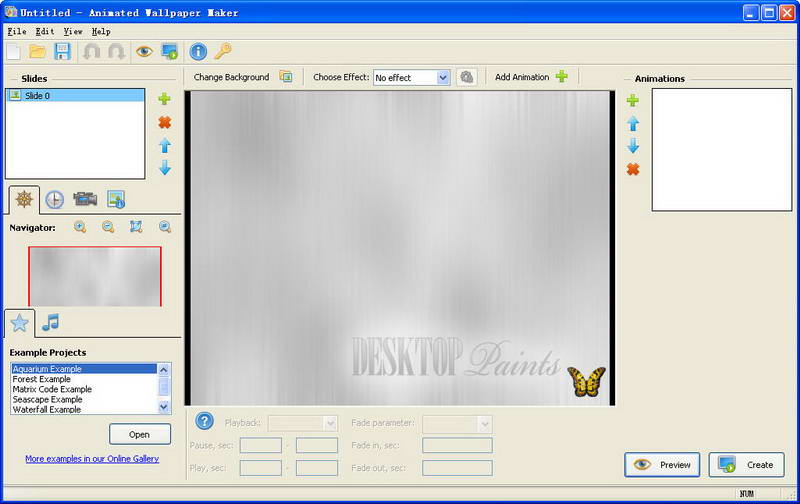Screen dimensions: 800x504
Task: Fit to window in Navigator
Action: (136, 226)
